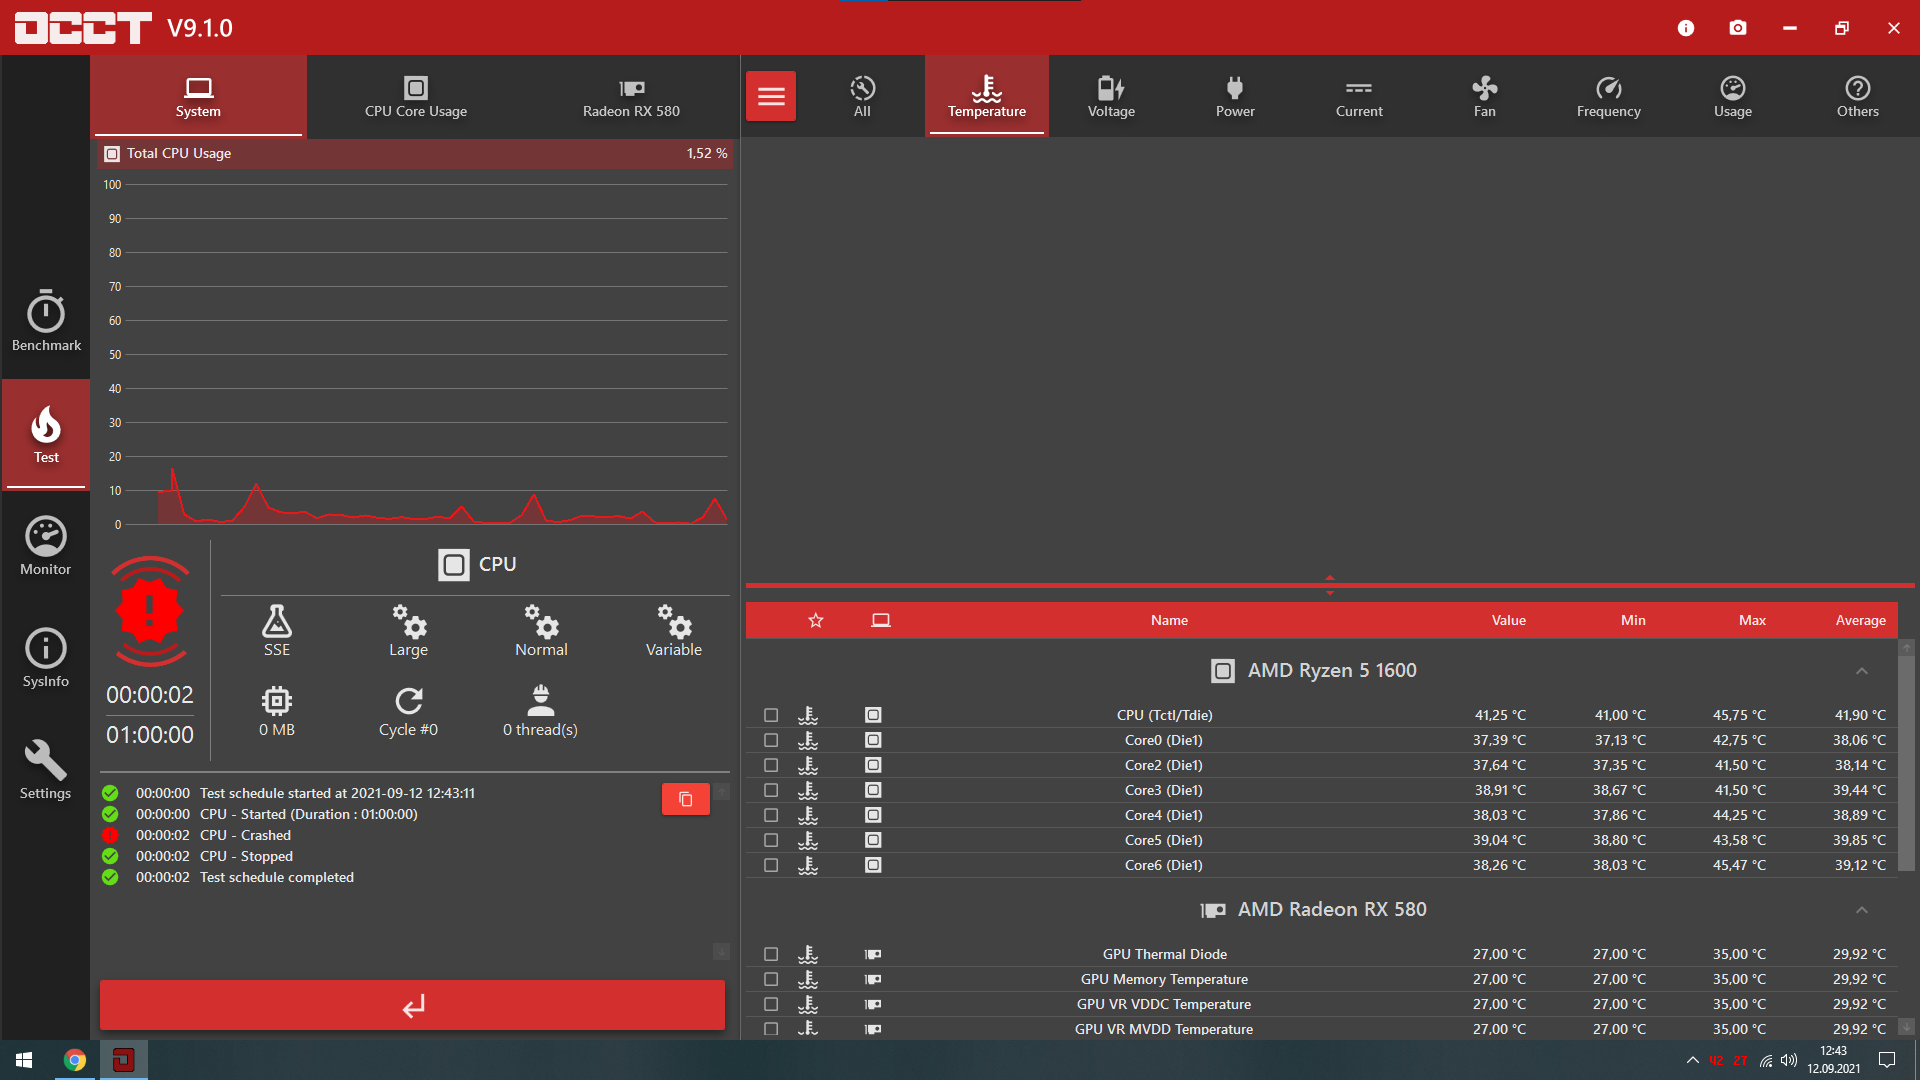Screen dimensions: 1920x1080
Task: Show All sensors tab
Action: click(862, 96)
